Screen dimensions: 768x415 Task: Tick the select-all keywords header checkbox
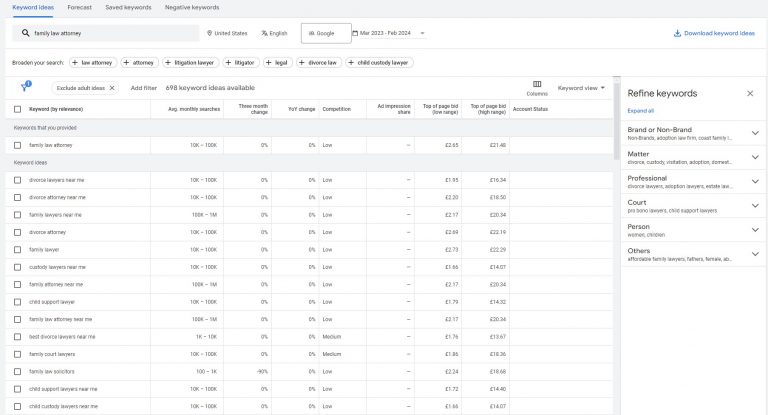[x=17, y=109]
